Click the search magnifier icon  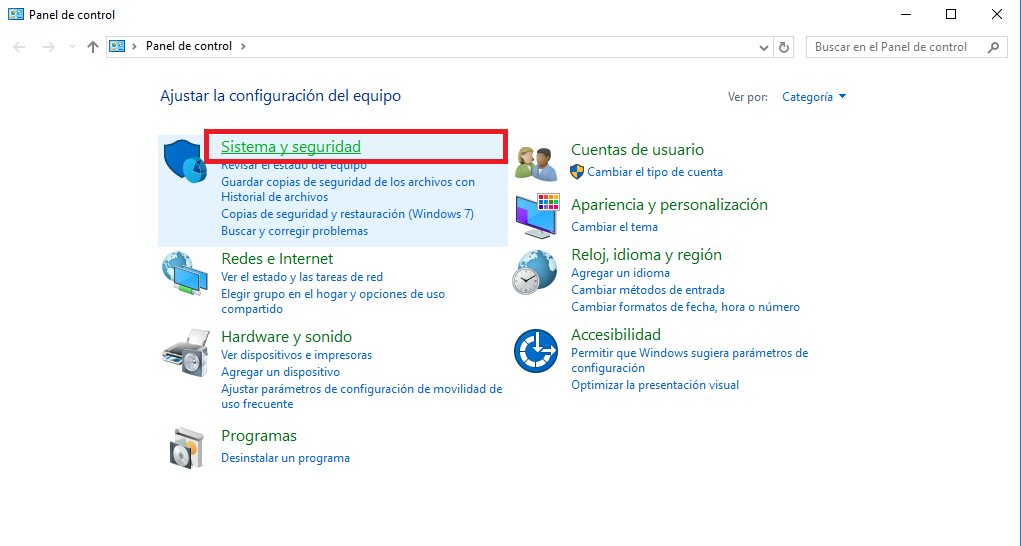(993, 47)
